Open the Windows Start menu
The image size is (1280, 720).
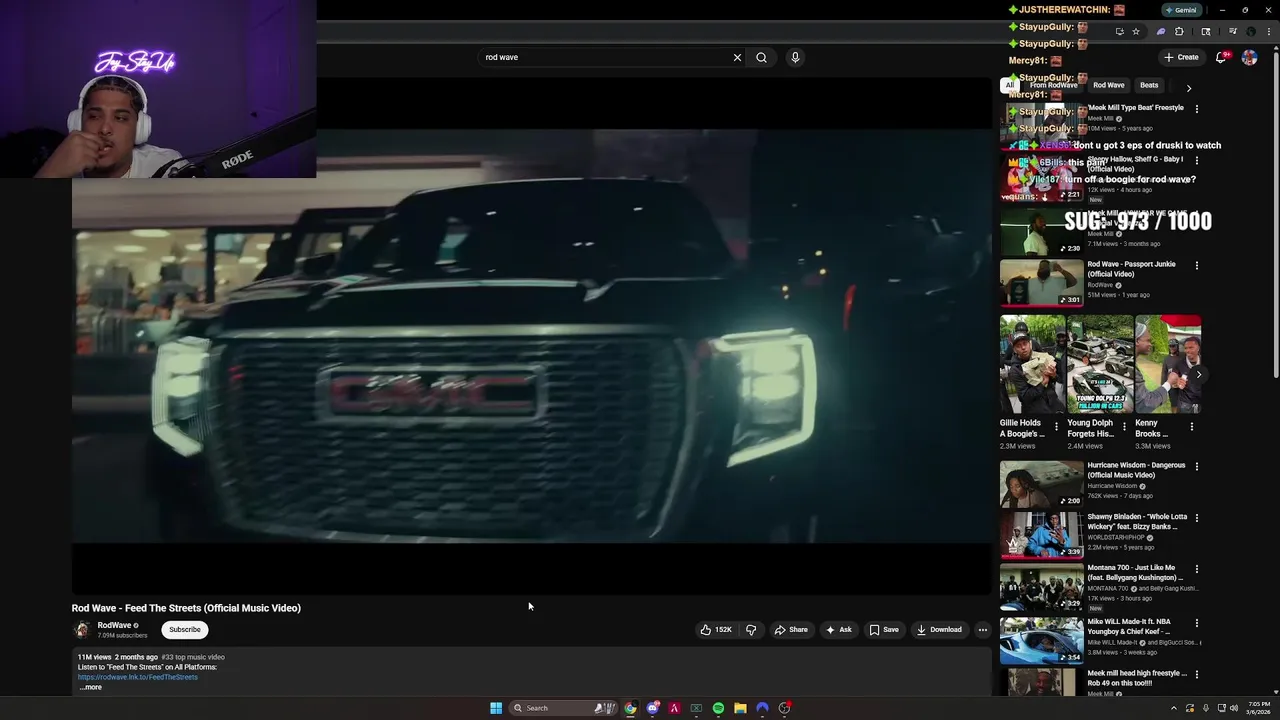coord(496,708)
